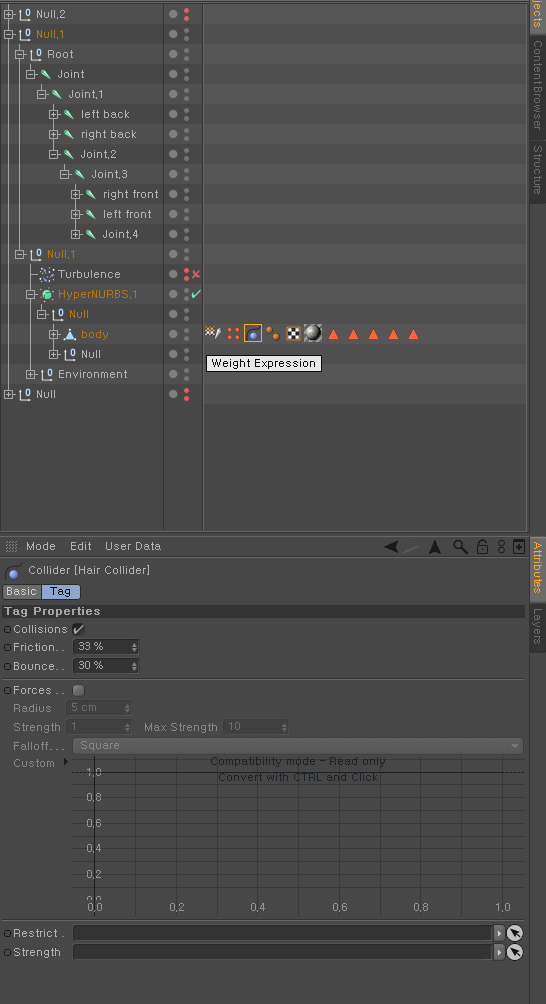Screen dimensions: 546x1004
Task: Toggle the green checkmark on HyperNURBS.1
Action: coord(196,294)
